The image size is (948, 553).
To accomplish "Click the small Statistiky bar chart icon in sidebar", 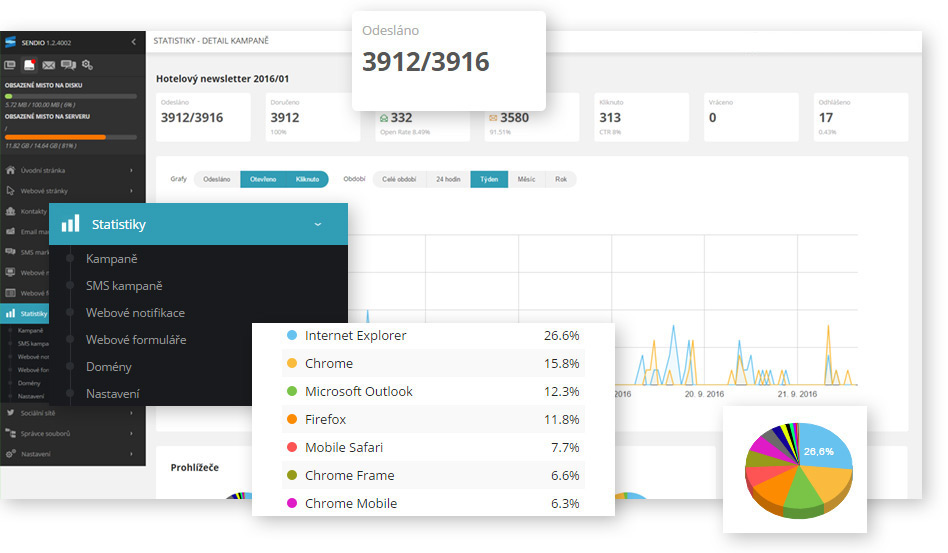I will 10,313.
